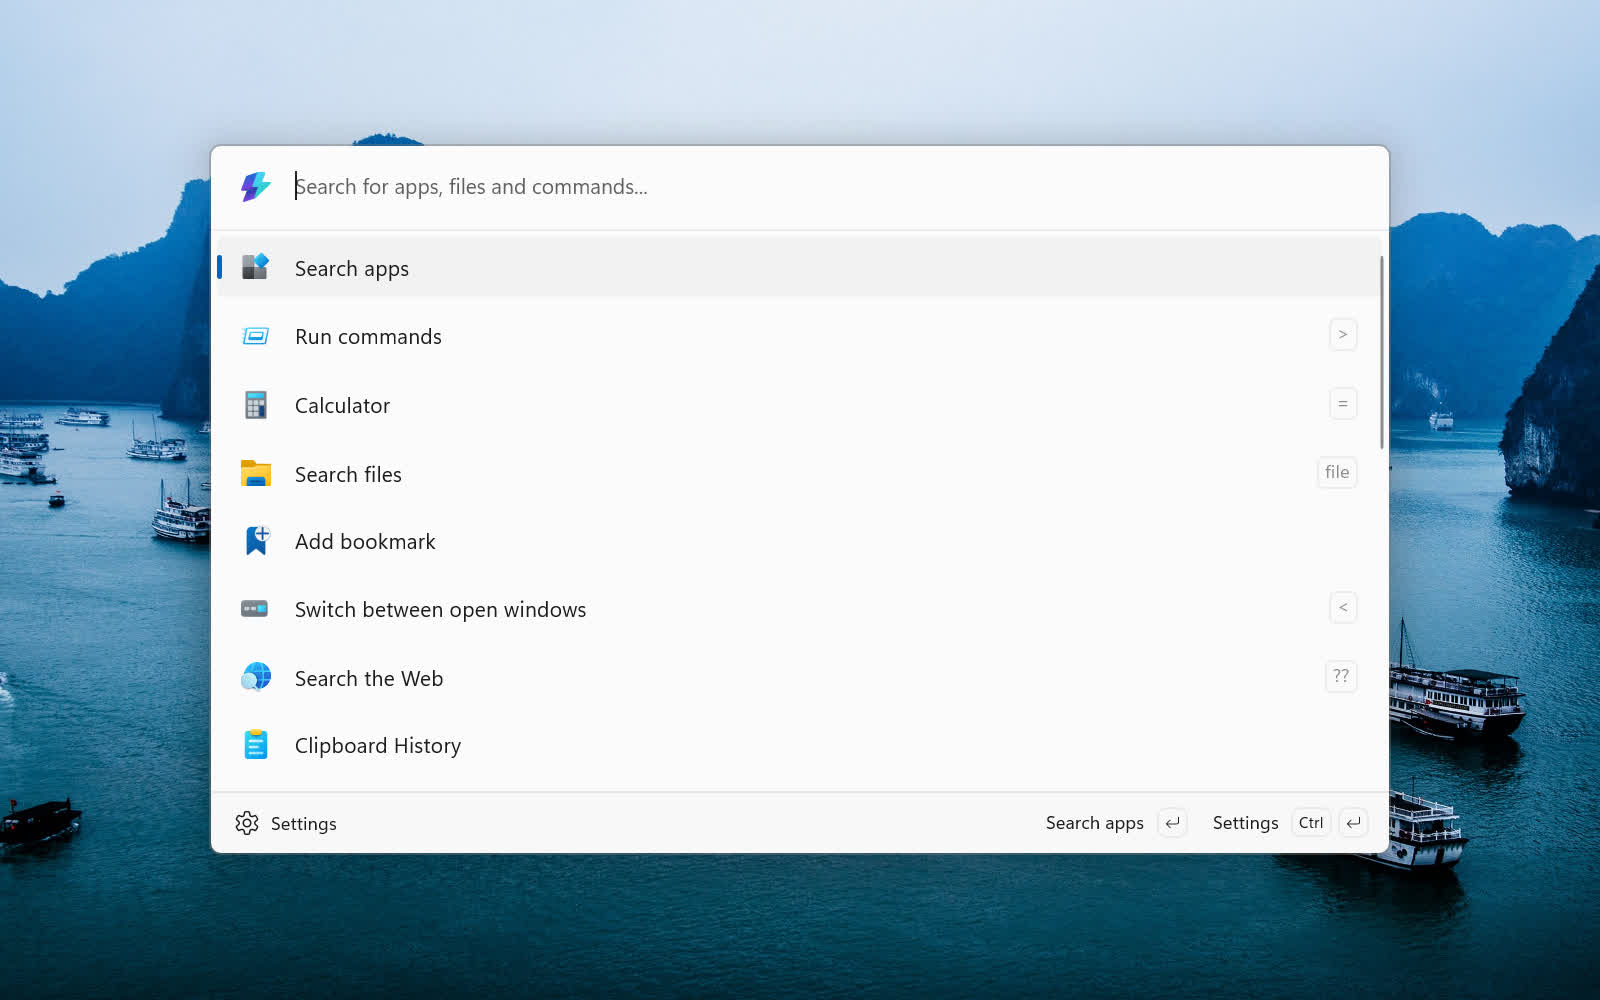Open Run commands via its terminal icon

(x=255, y=336)
